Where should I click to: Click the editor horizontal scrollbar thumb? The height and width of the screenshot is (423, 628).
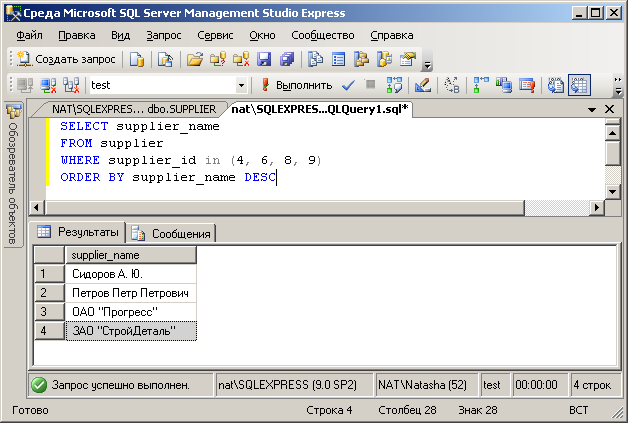(285, 207)
